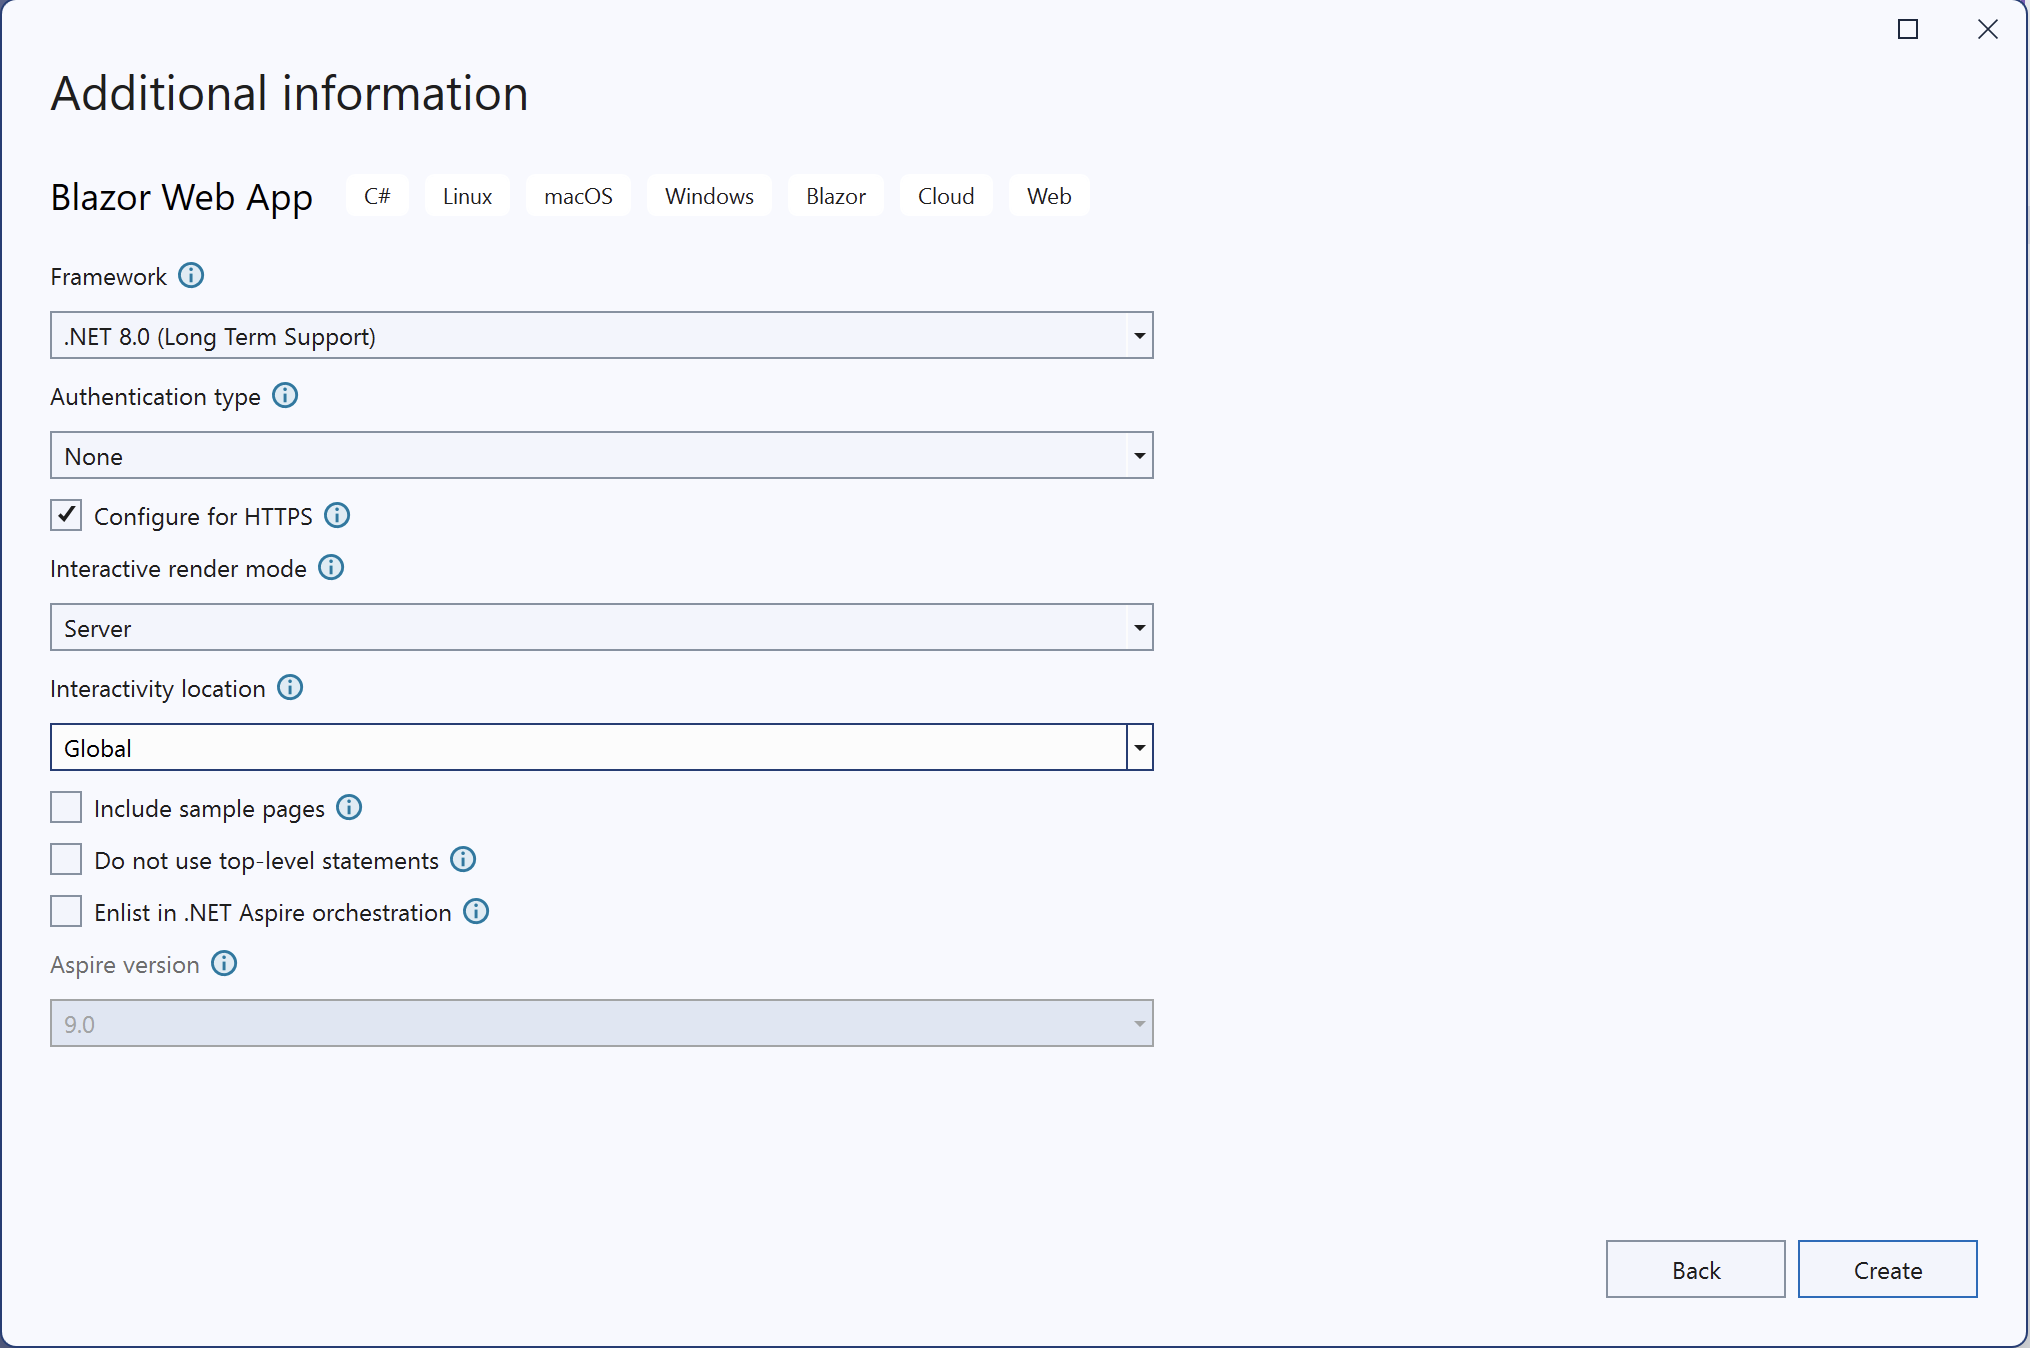Tick Enlist in .NET Aspire orchestration
Viewport: 2030px width, 1348px height.
[x=66, y=911]
